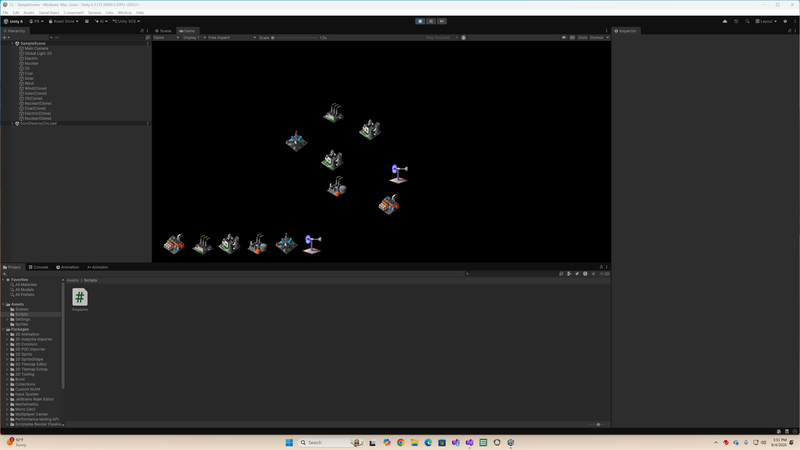Advance one frame with the Step button
Image resolution: width=800 pixels, height=450 pixels.
[x=442, y=21]
